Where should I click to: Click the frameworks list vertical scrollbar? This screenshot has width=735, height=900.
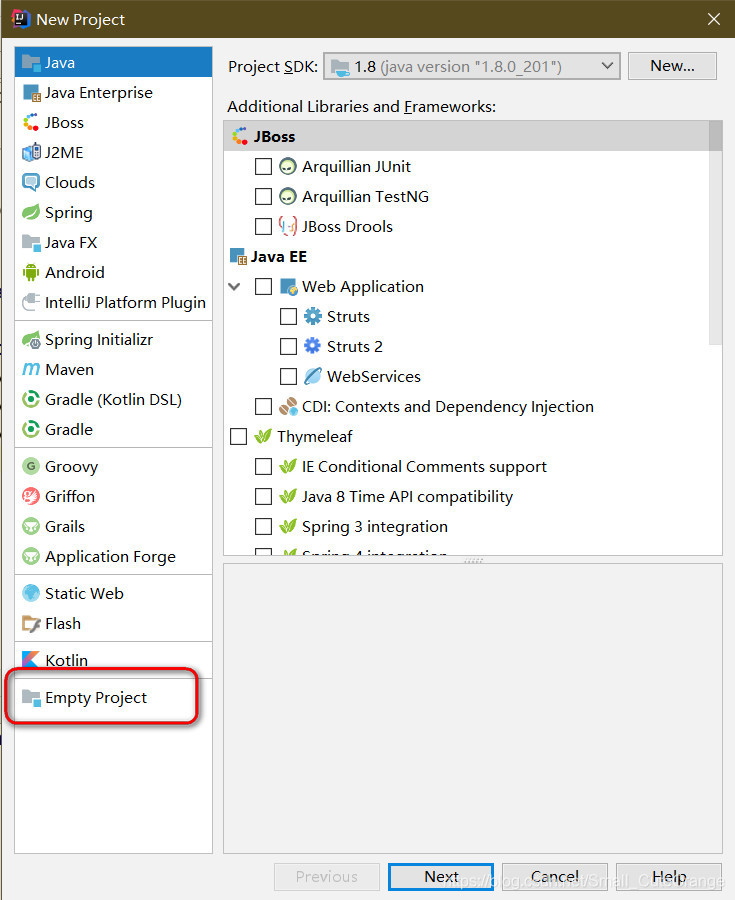[x=715, y=232]
